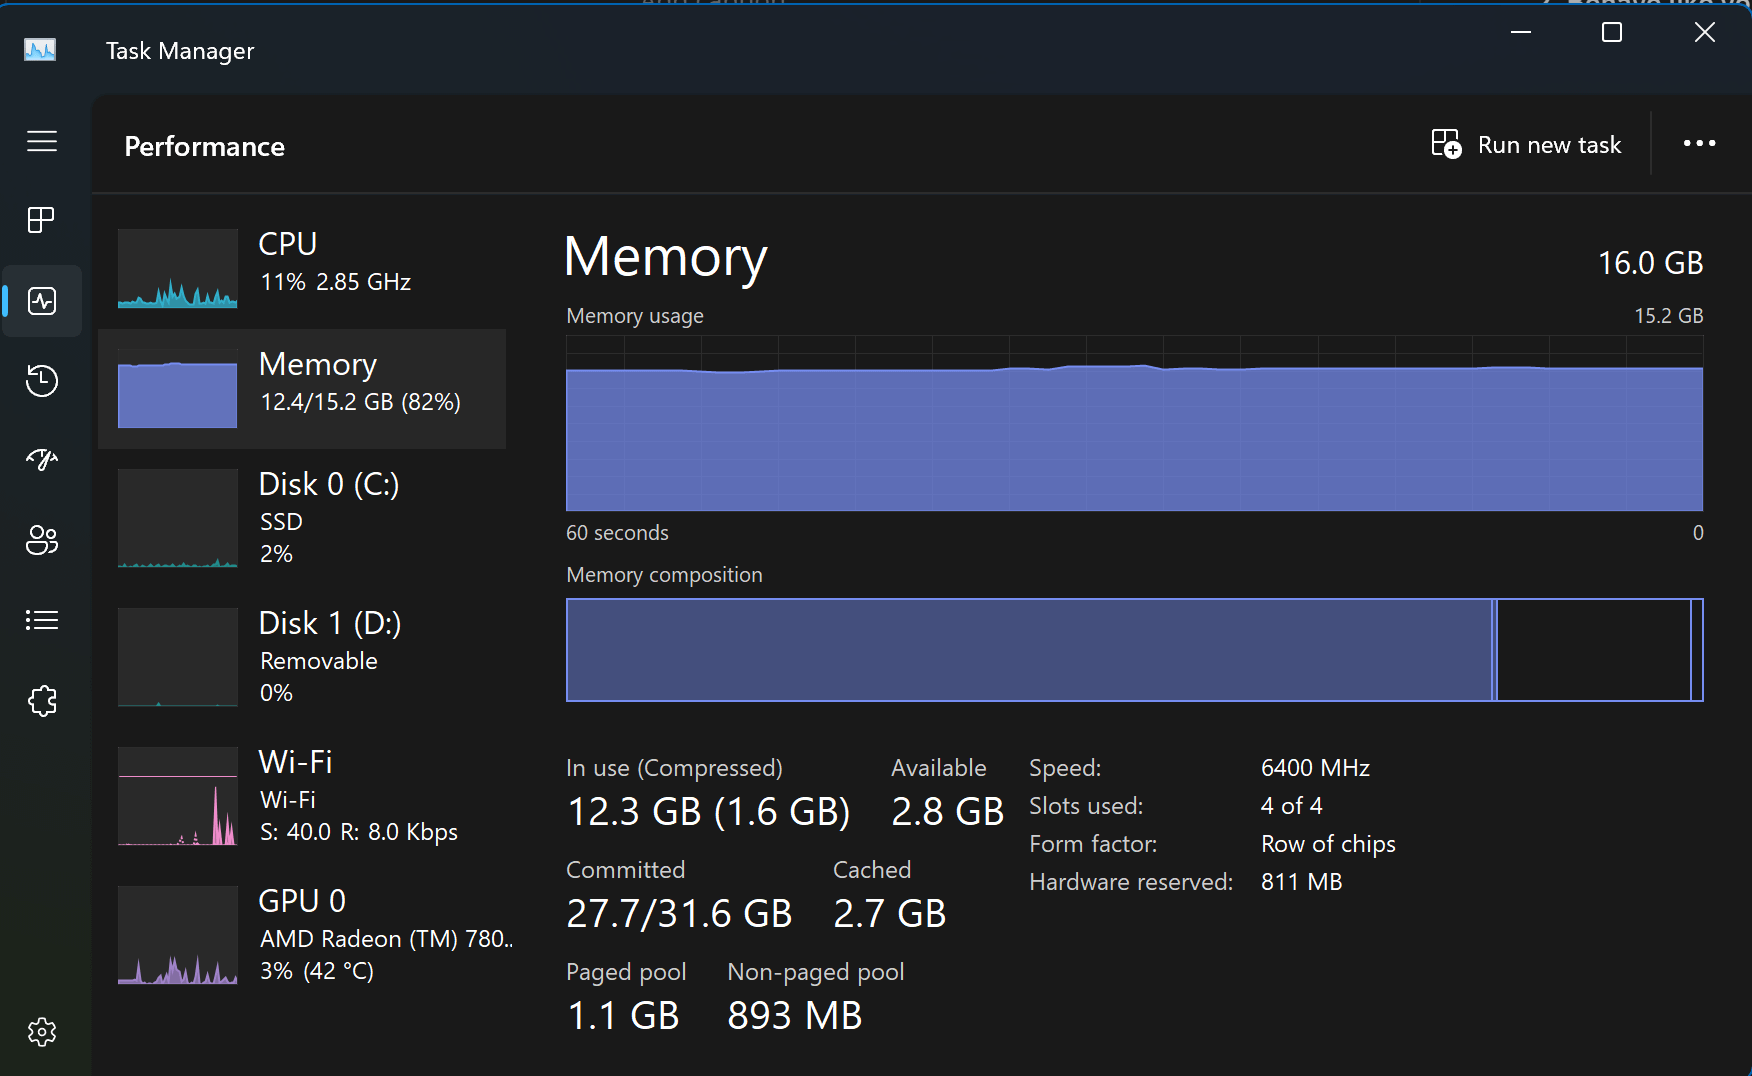Open the Services page puzzle icon
The width and height of the screenshot is (1752, 1076).
(x=42, y=700)
